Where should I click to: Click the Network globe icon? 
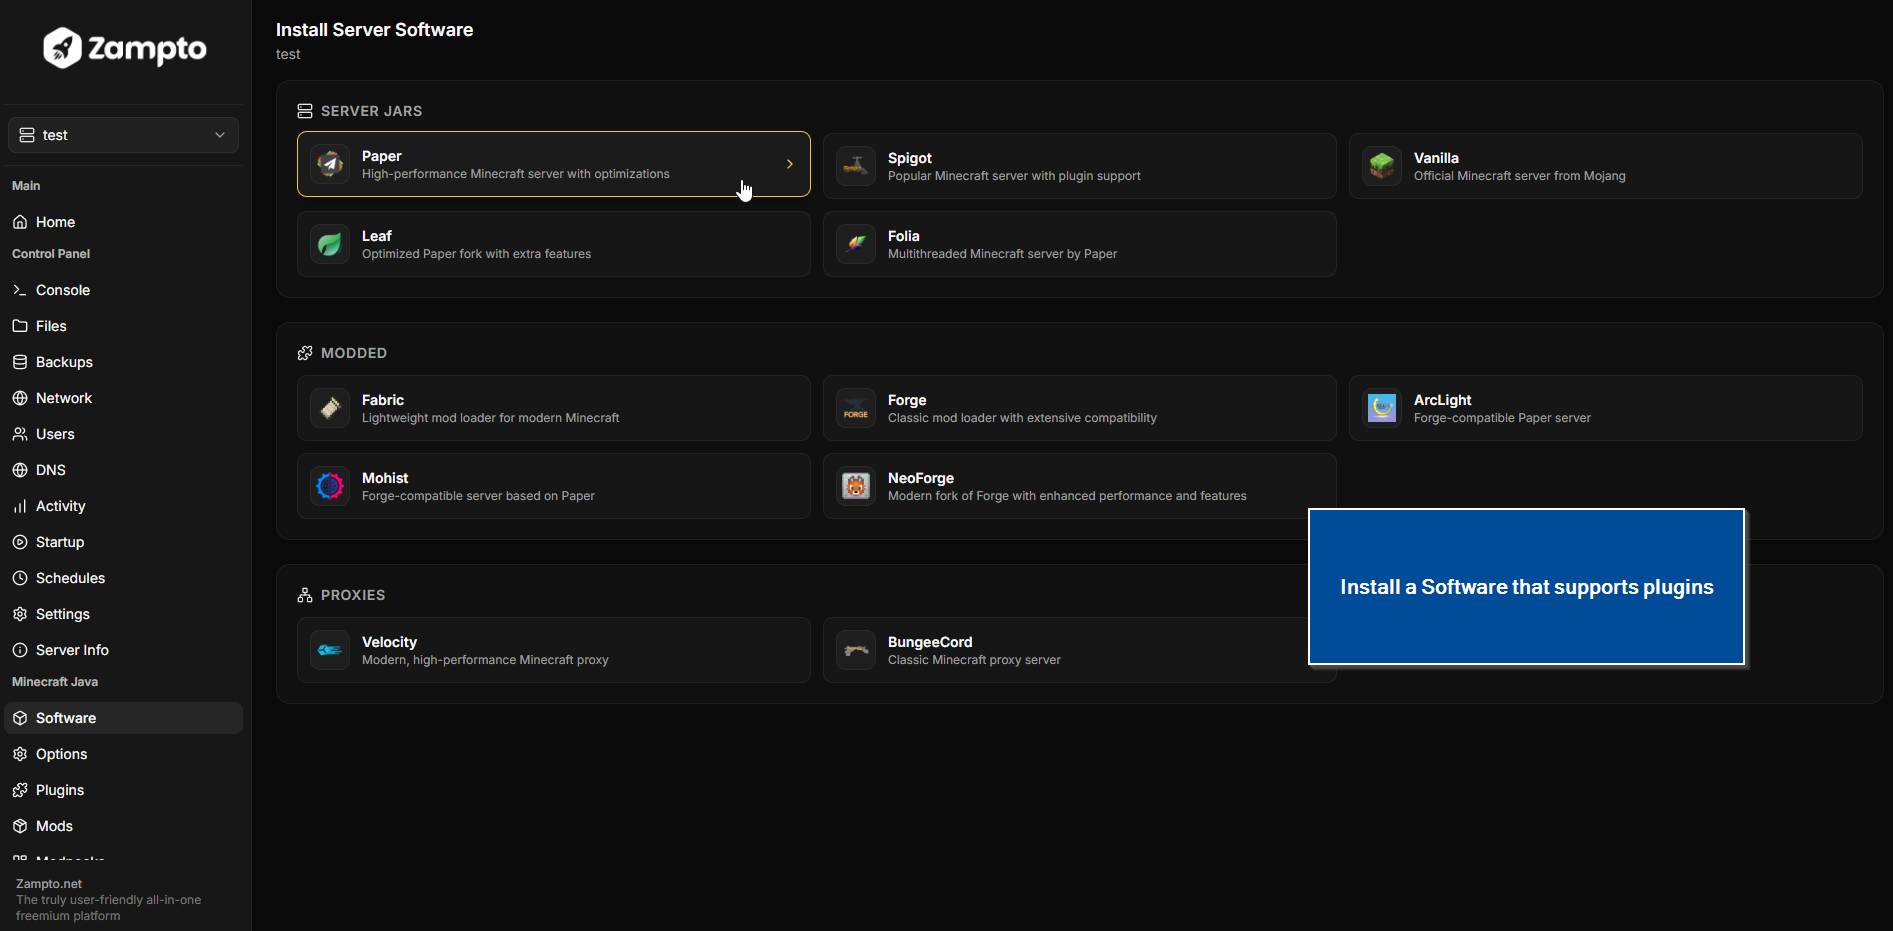point(20,398)
